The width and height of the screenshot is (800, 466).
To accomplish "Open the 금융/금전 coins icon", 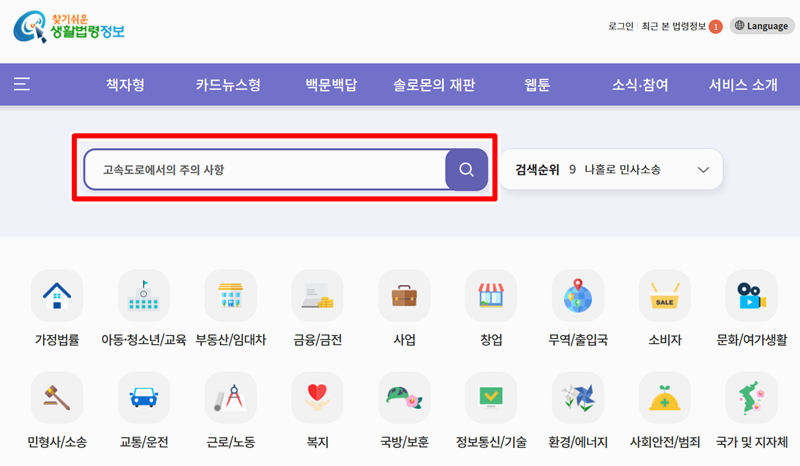I will pyautogui.click(x=317, y=296).
